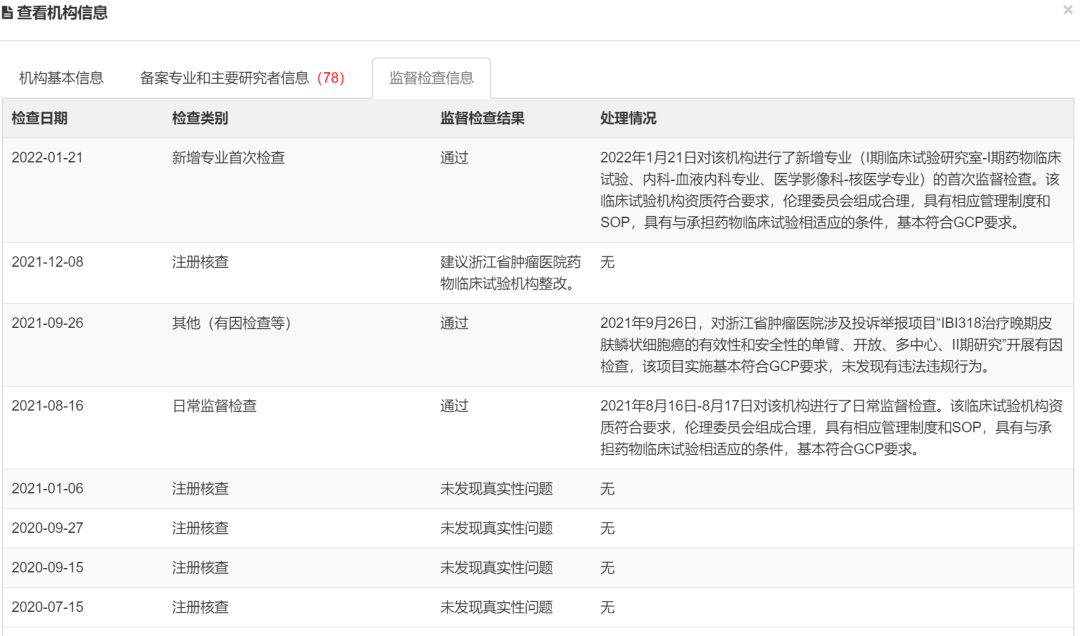
Task: Select the 2021-01-06 inspection date cell
Action: coord(47,489)
